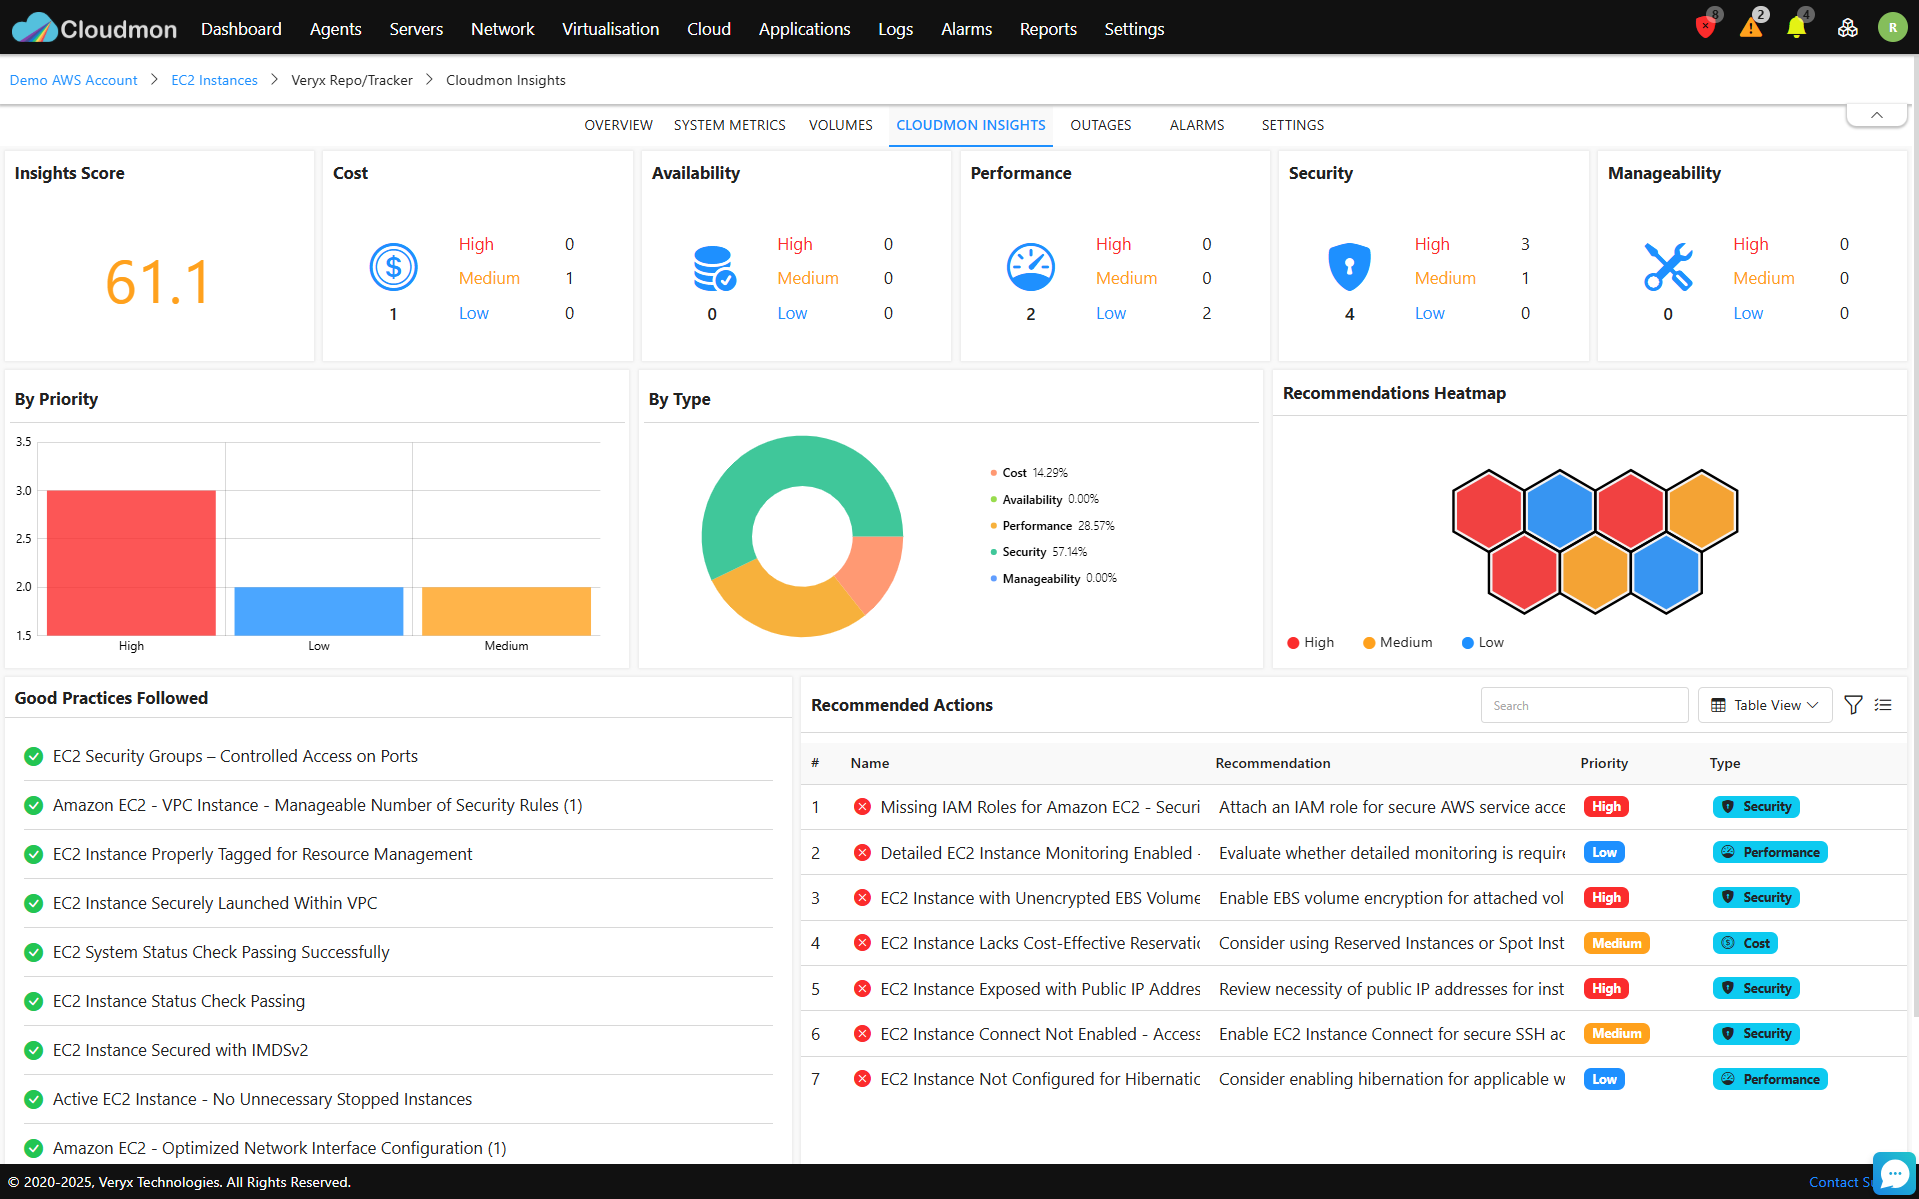Open the Reports nav item

1048,29
